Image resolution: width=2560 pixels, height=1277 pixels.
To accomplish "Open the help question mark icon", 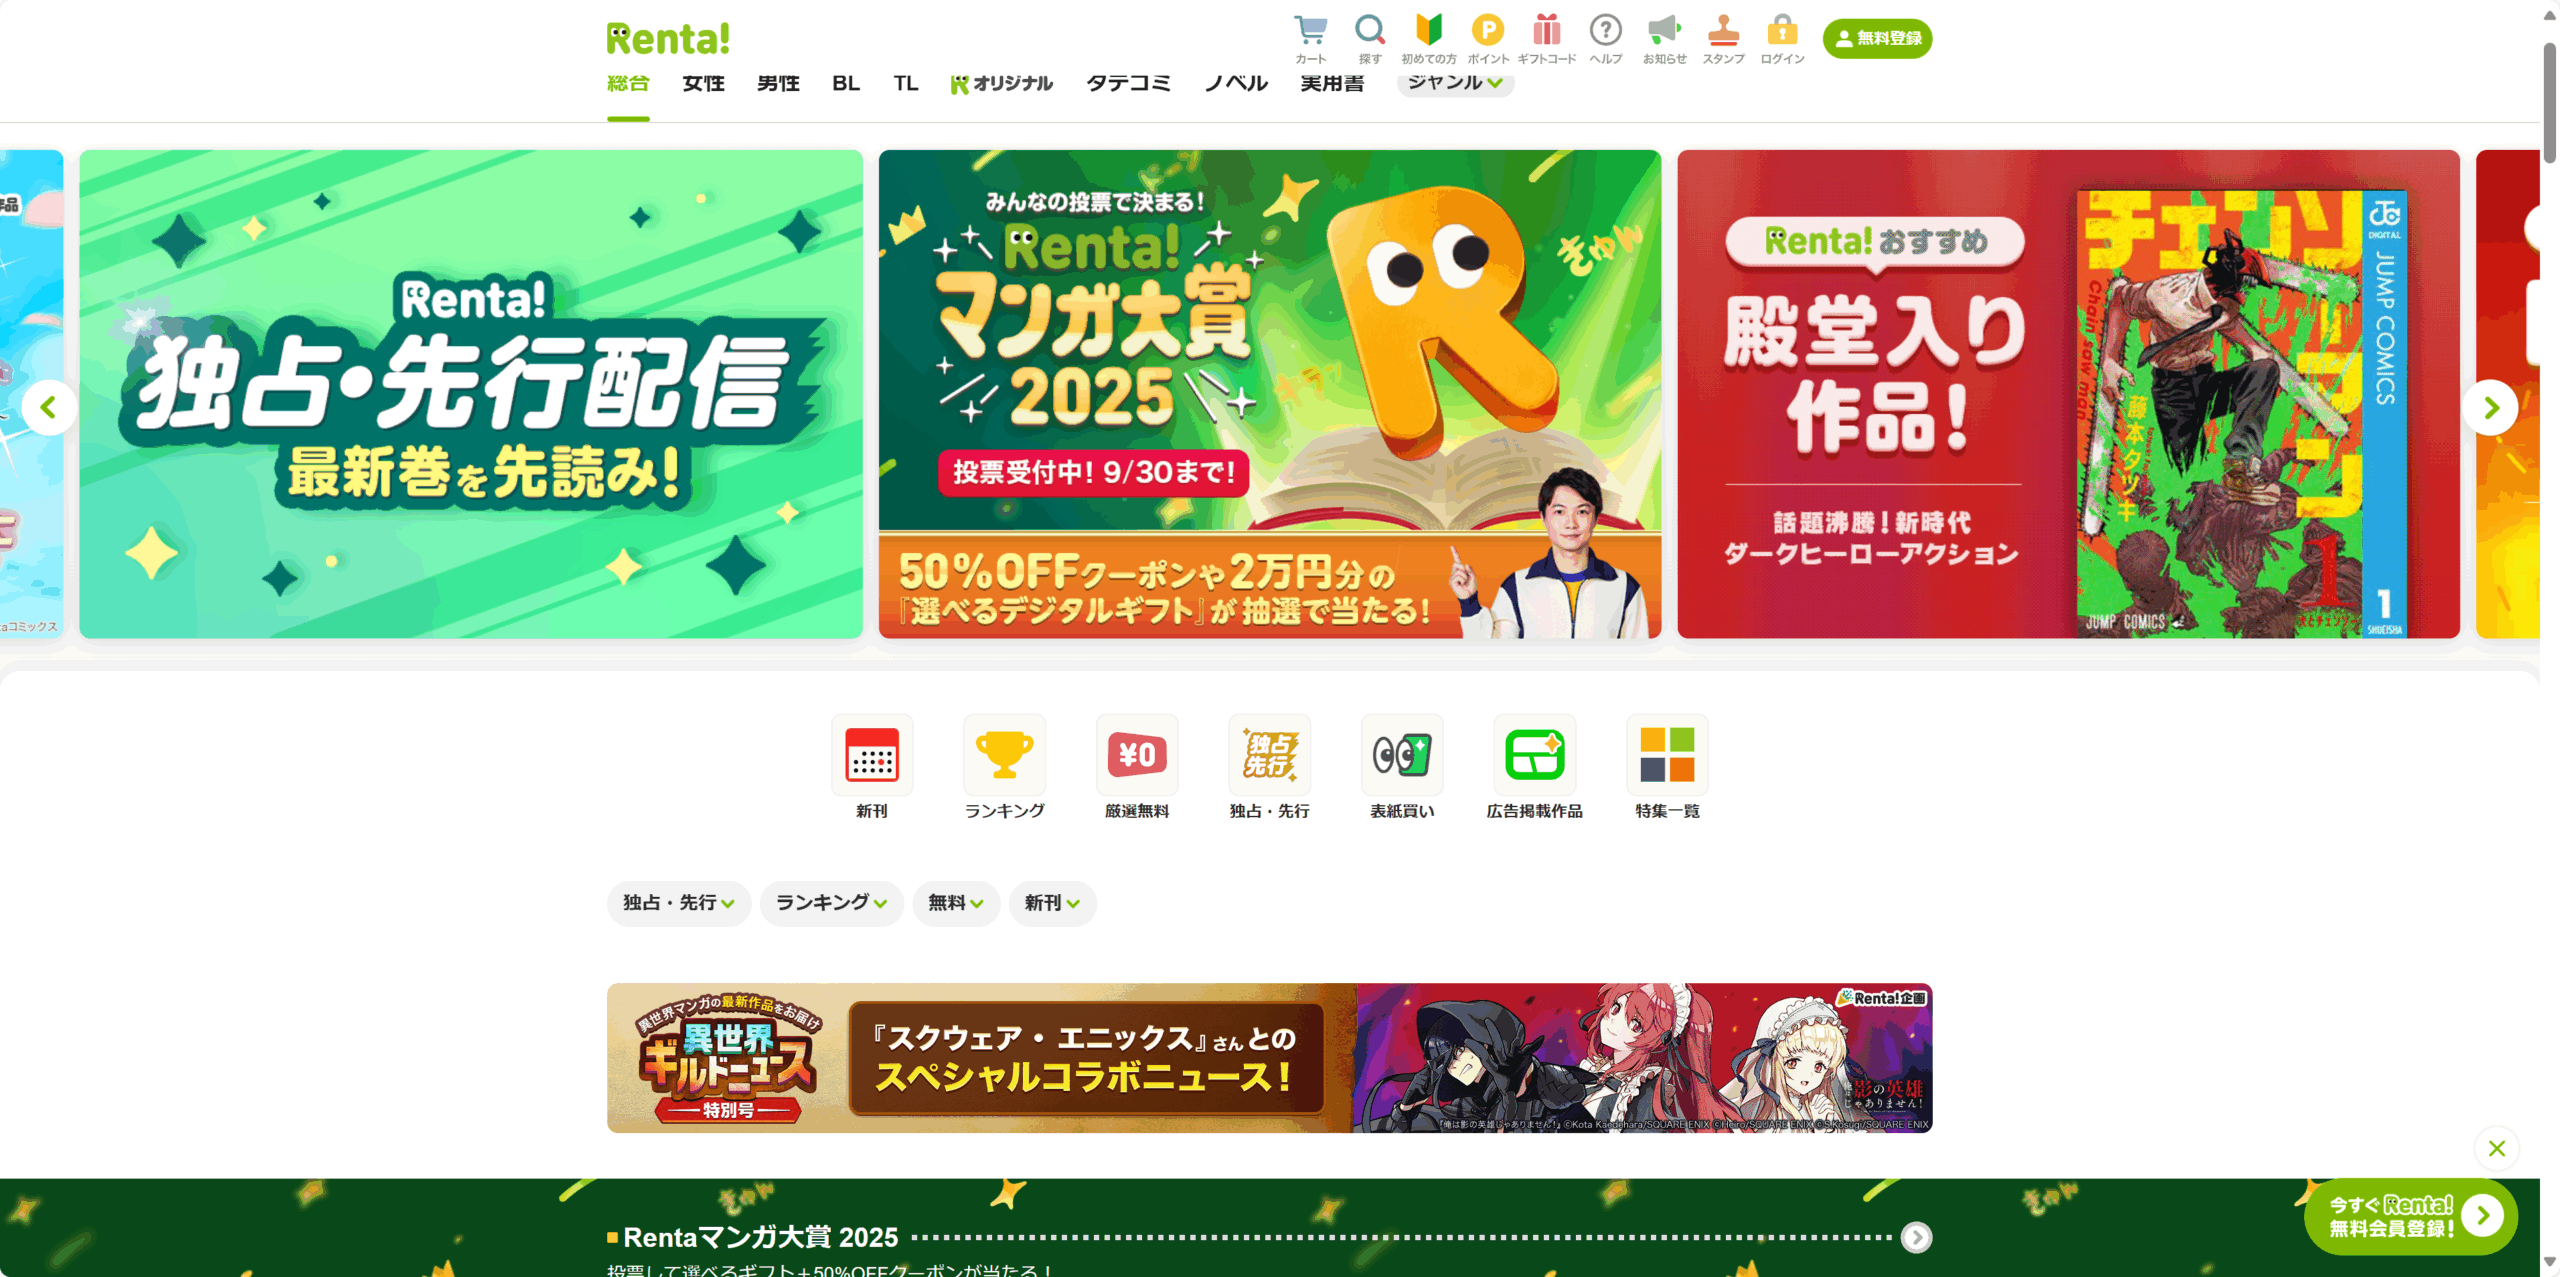I will coord(1606,39).
